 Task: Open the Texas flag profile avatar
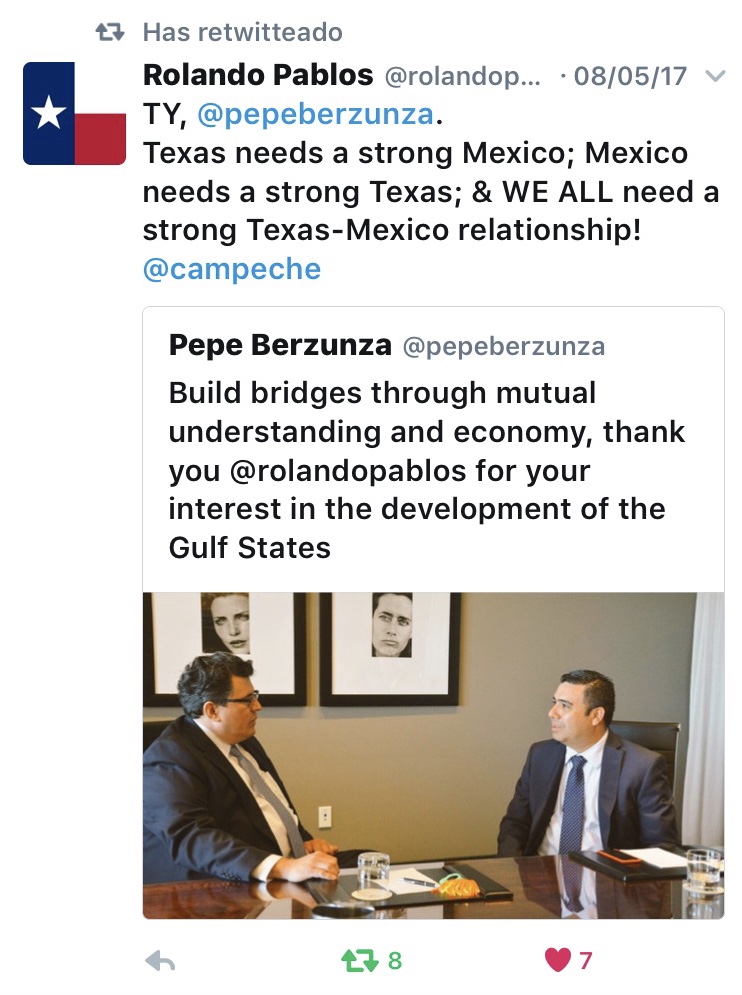point(74,113)
